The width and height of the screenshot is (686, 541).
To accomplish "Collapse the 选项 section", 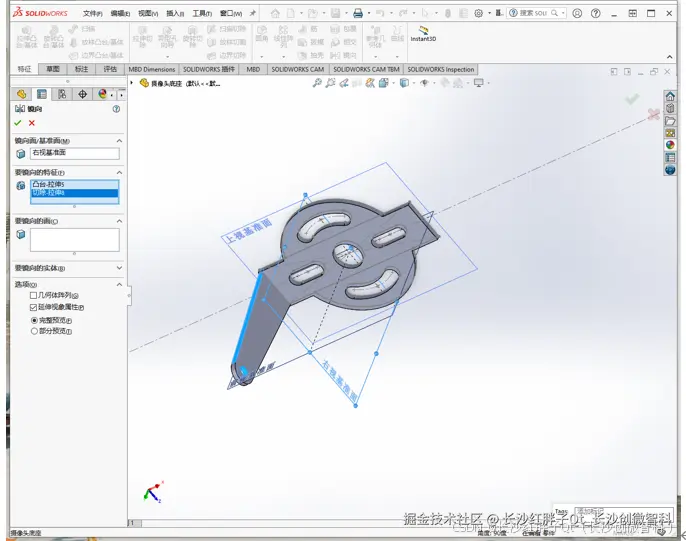I will [x=119, y=284].
